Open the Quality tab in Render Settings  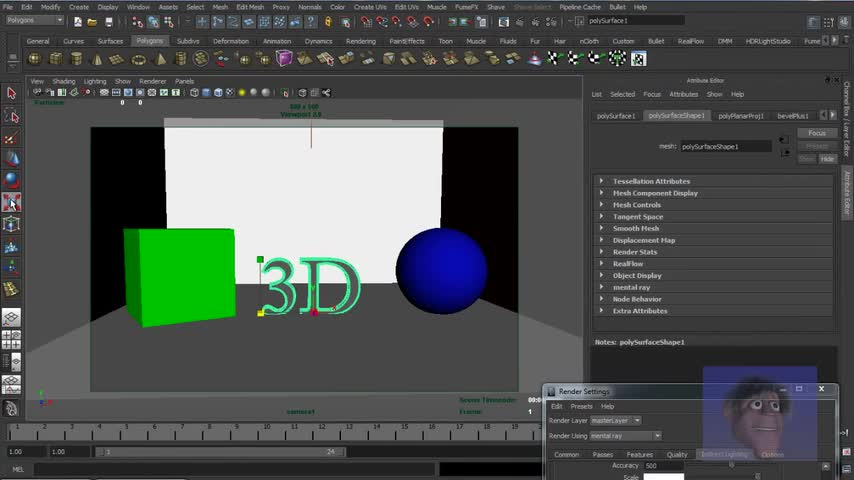tap(677, 454)
